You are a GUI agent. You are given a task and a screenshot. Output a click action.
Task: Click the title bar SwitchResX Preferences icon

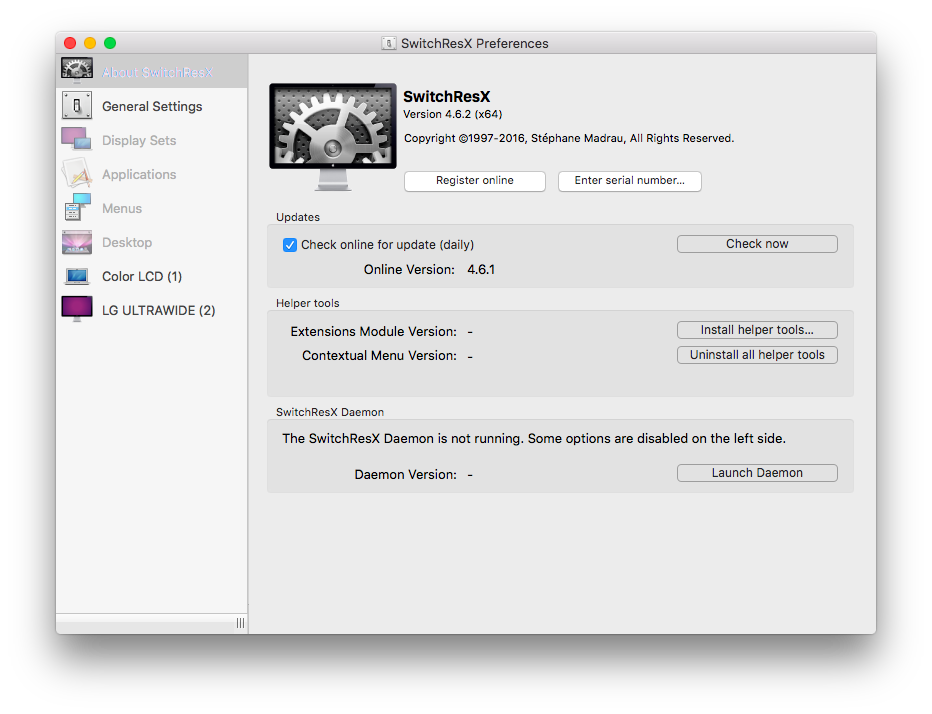click(389, 43)
